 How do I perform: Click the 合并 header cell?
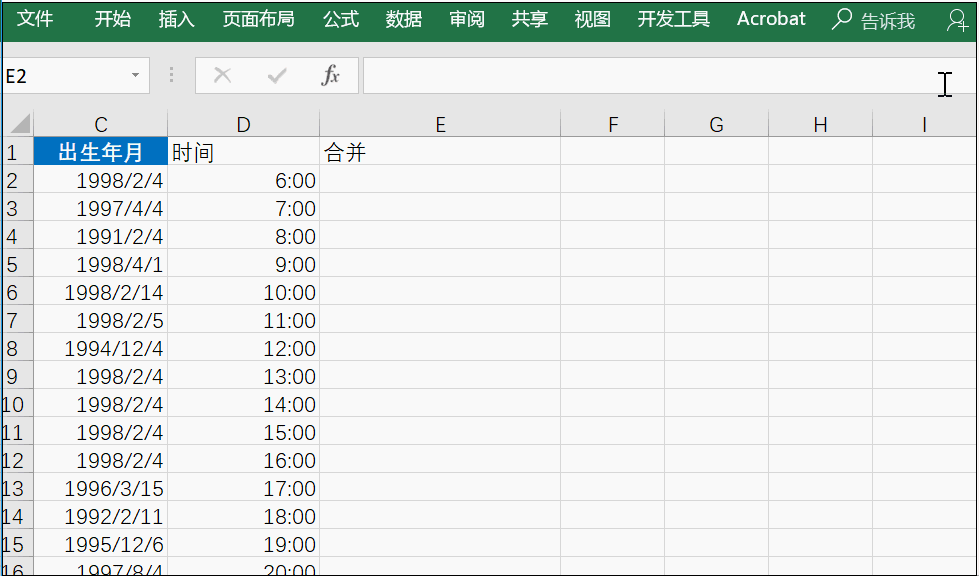(440, 152)
